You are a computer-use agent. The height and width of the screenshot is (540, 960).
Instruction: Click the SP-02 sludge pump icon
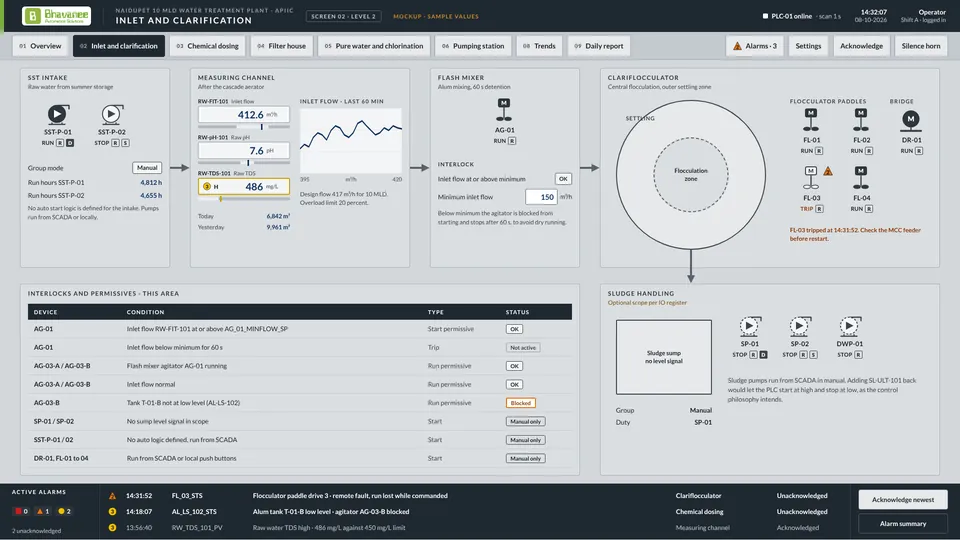799,326
